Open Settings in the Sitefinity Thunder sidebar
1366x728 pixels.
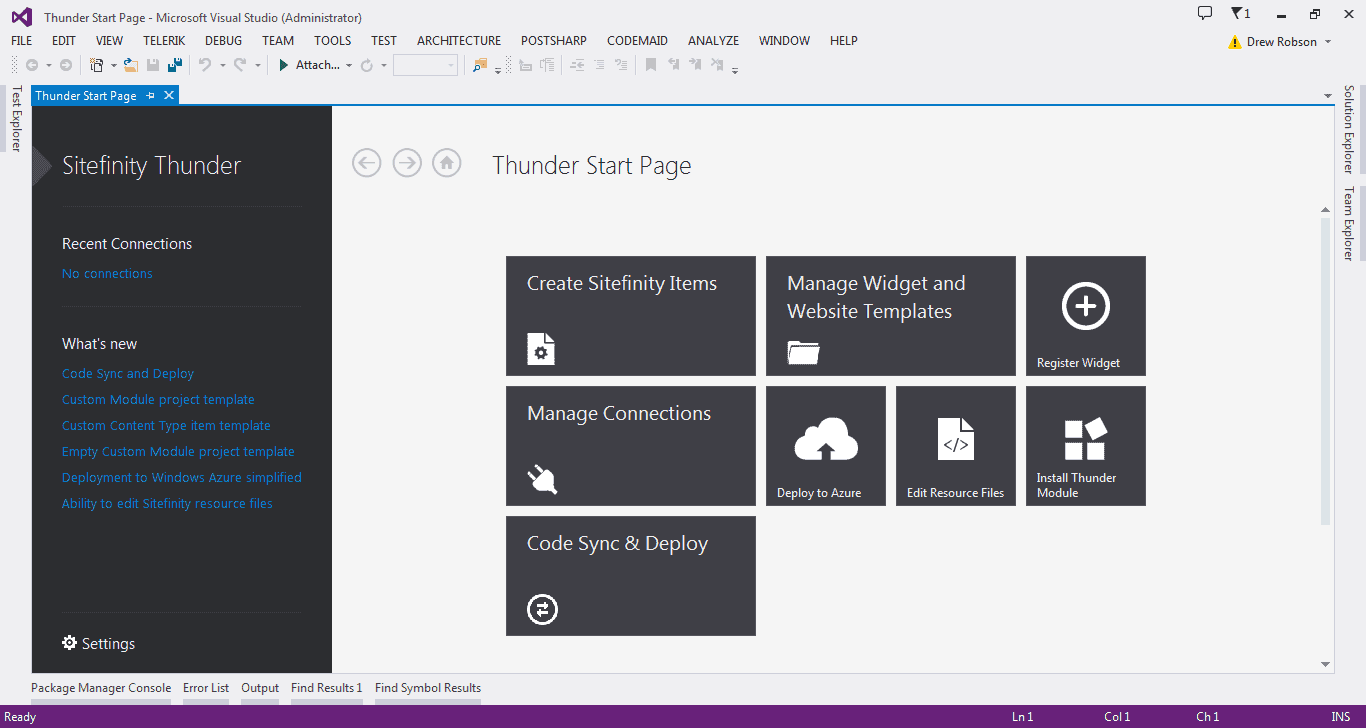pos(98,644)
